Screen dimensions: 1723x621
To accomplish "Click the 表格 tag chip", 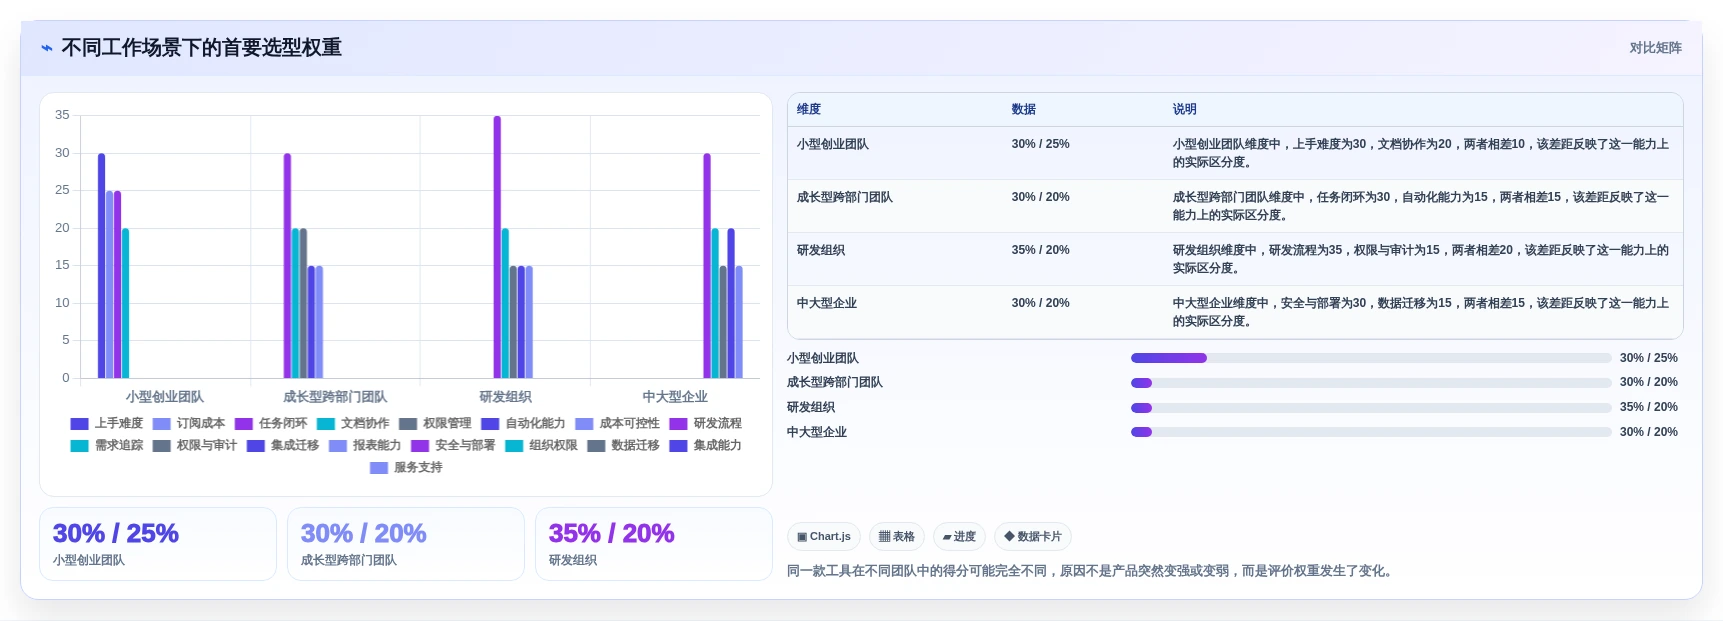I will click(897, 537).
